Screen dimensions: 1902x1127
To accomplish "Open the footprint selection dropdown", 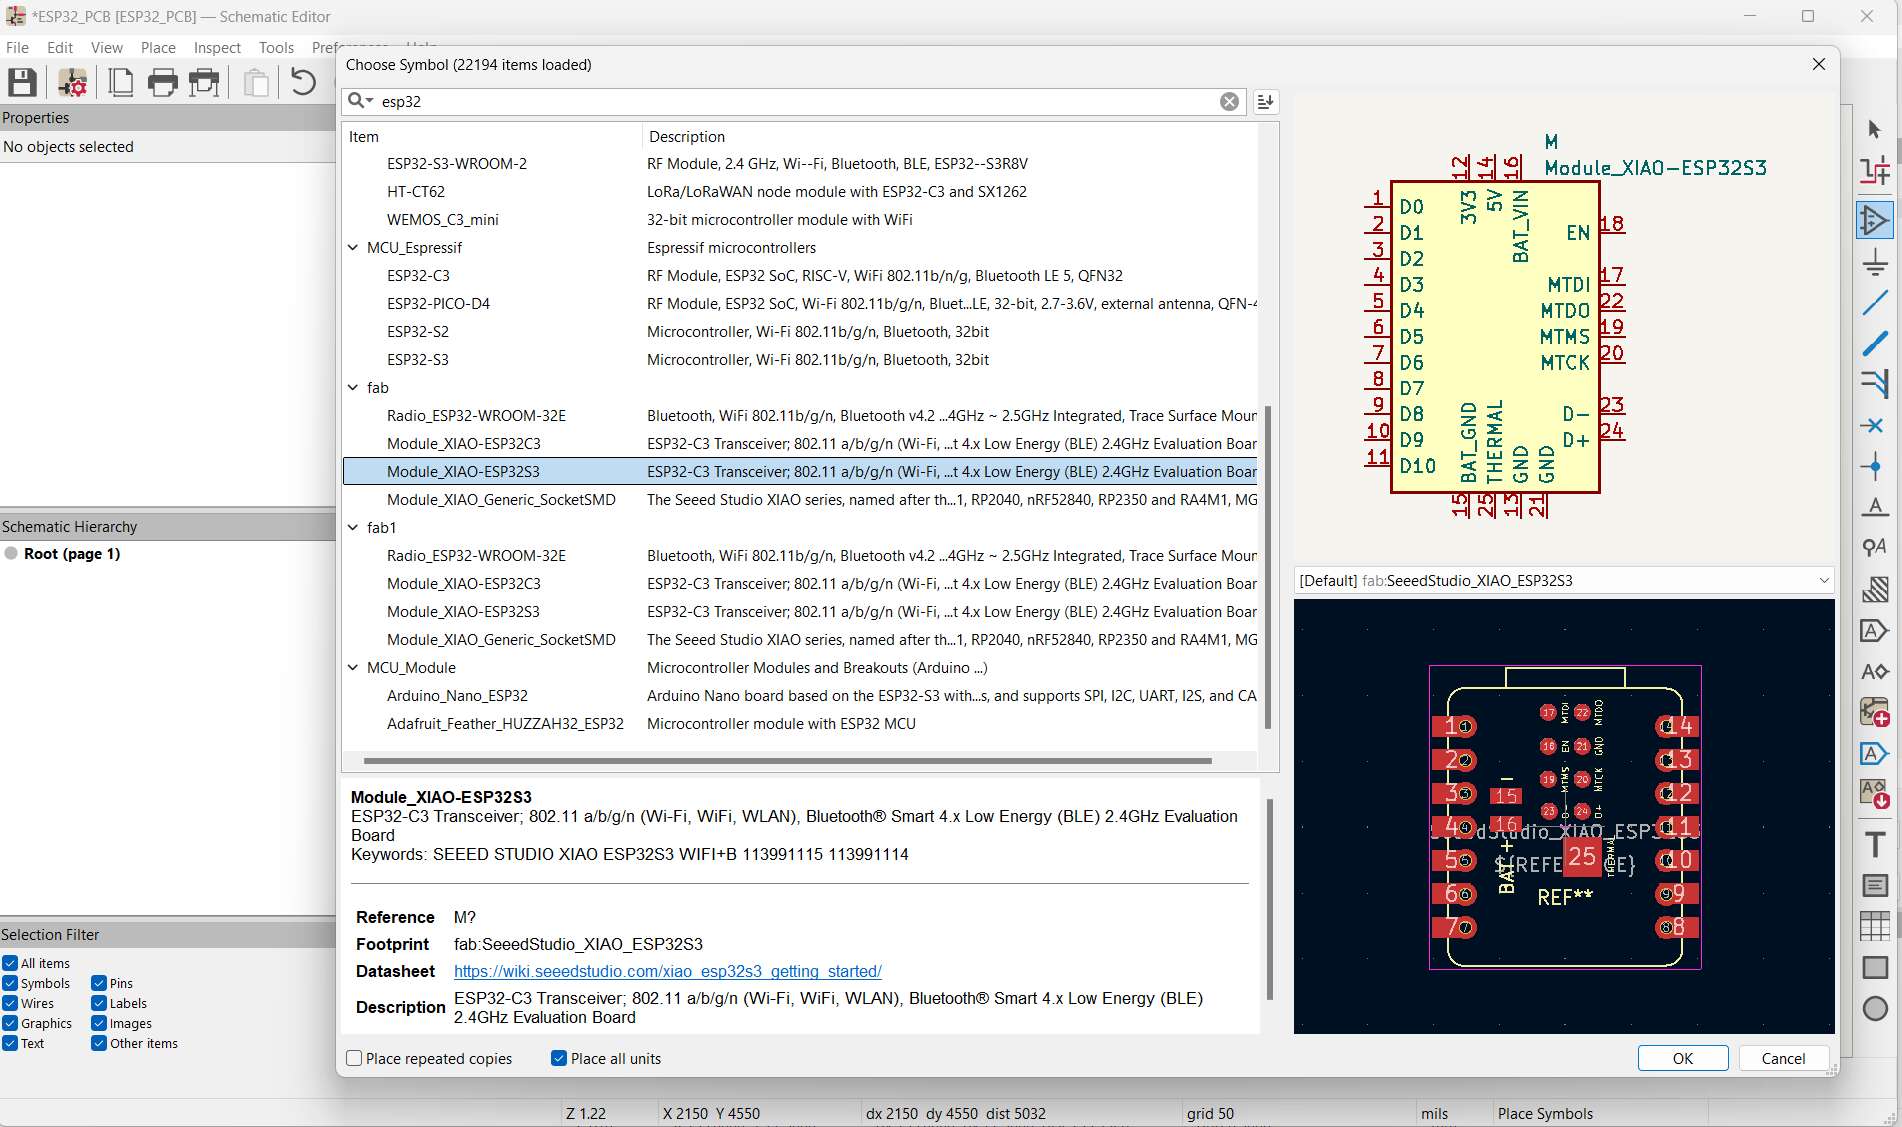I will (x=1824, y=580).
